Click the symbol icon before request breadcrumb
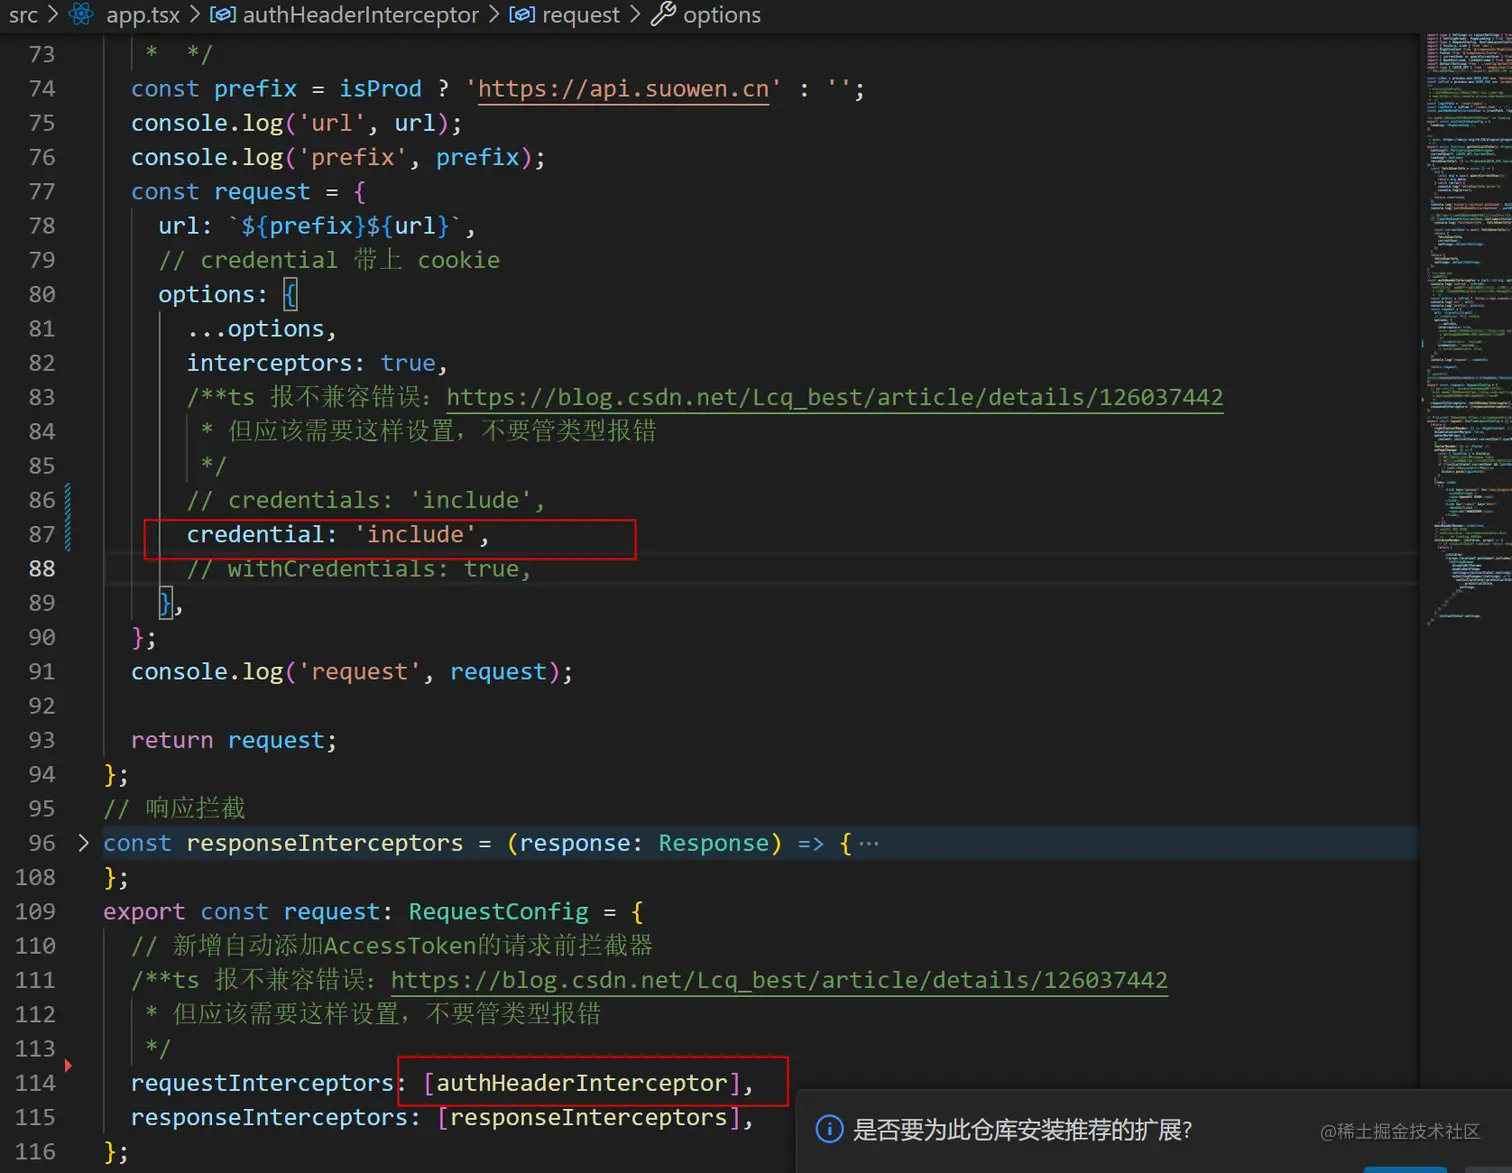The image size is (1512, 1173). 522,15
